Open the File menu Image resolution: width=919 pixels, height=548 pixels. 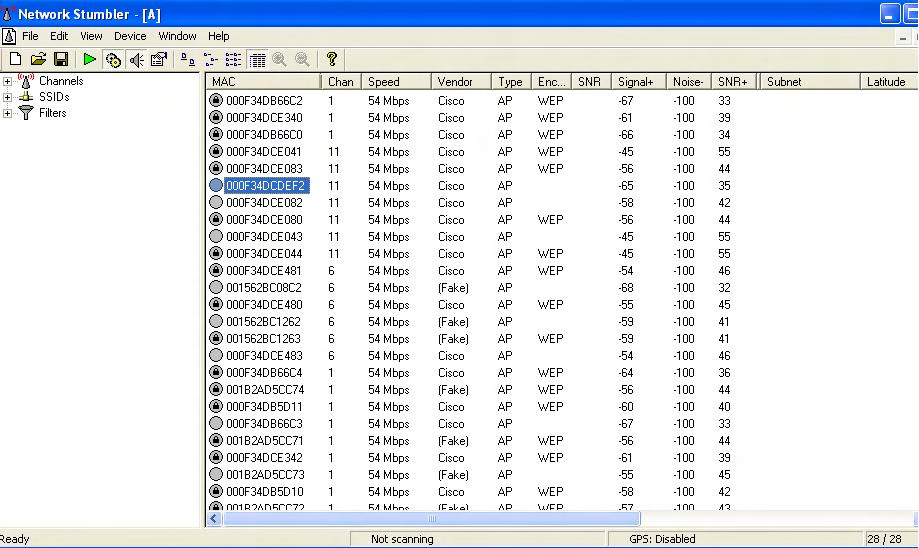pos(30,36)
